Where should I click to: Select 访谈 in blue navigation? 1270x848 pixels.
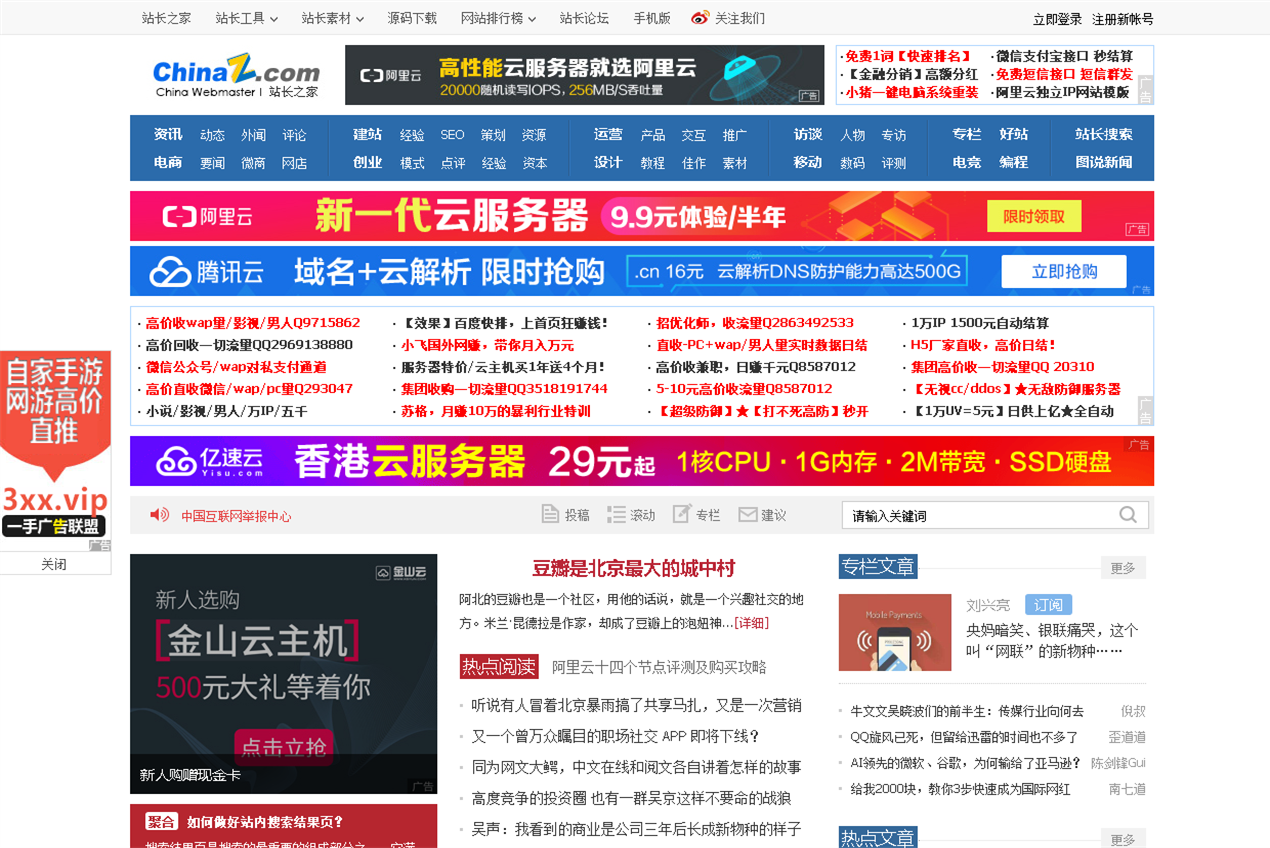coord(808,134)
